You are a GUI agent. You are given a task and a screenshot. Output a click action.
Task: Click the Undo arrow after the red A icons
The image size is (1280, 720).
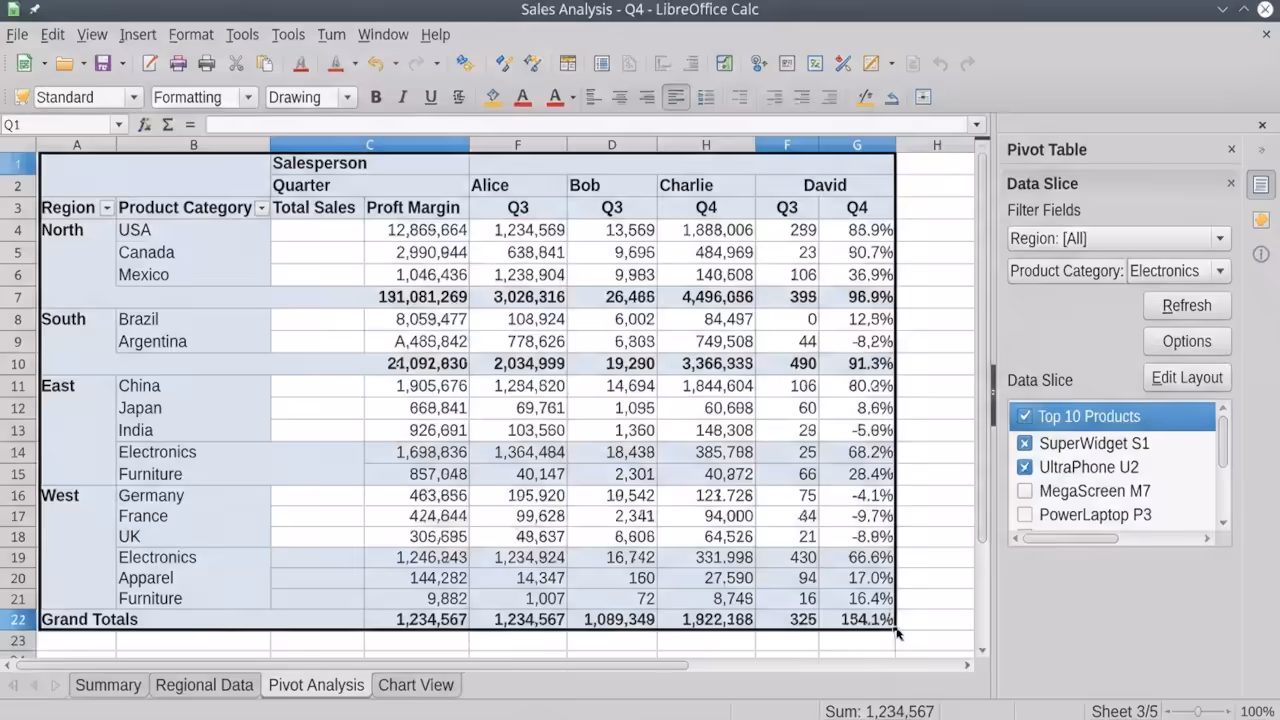375,63
